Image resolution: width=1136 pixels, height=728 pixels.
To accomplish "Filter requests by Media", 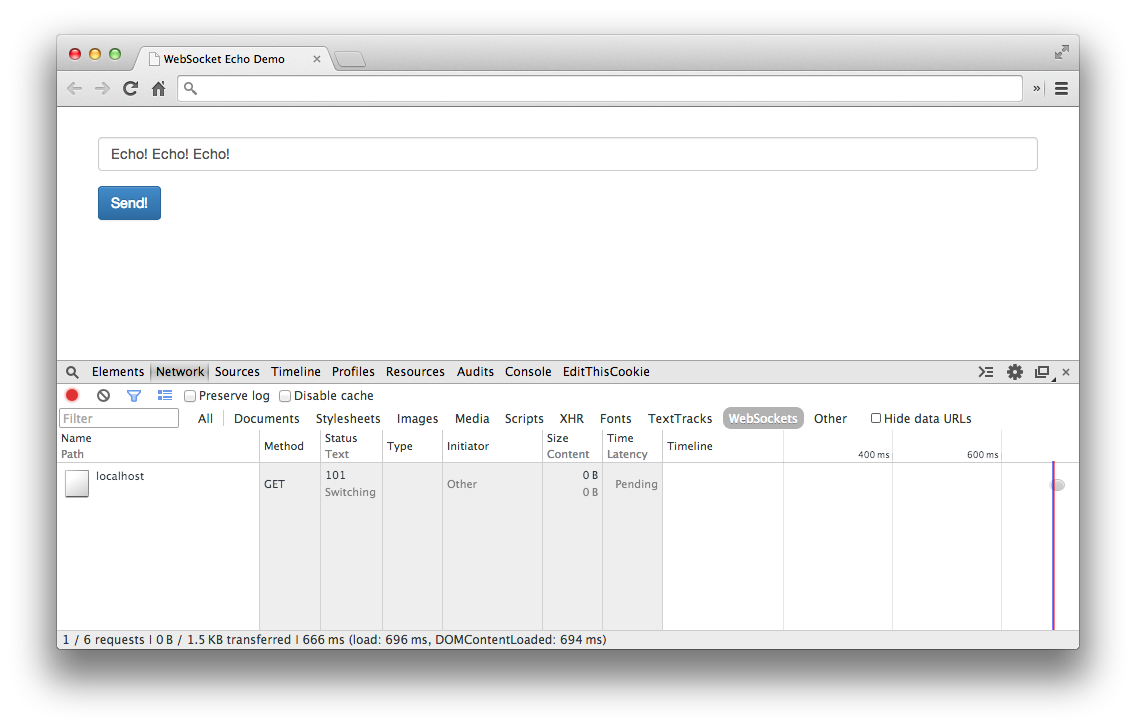I will (472, 419).
